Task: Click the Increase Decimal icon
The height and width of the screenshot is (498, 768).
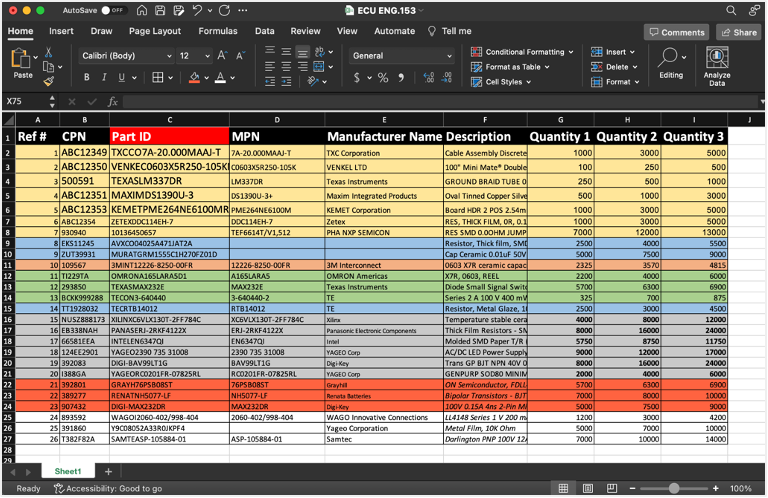Action: pos(429,77)
